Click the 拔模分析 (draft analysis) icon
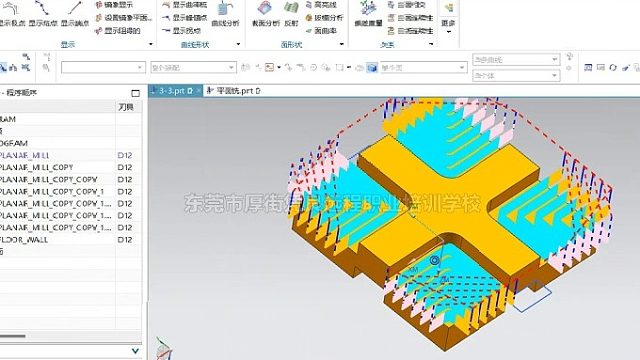Screen dimensions: 640x360 pos(309,18)
